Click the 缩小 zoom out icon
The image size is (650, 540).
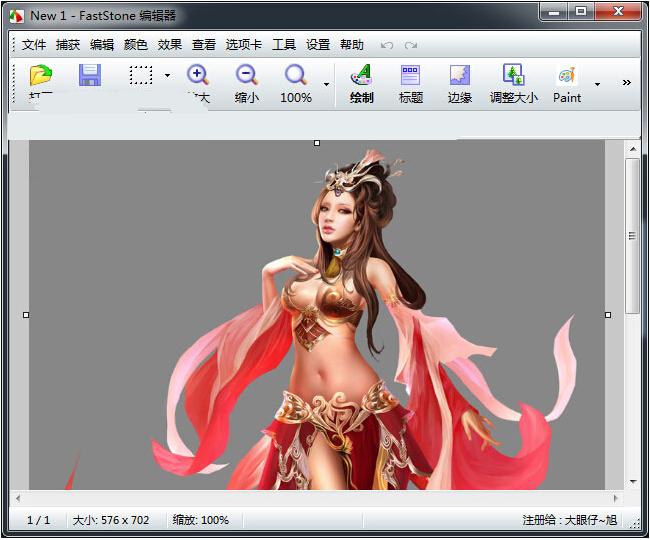[x=246, y=76]
